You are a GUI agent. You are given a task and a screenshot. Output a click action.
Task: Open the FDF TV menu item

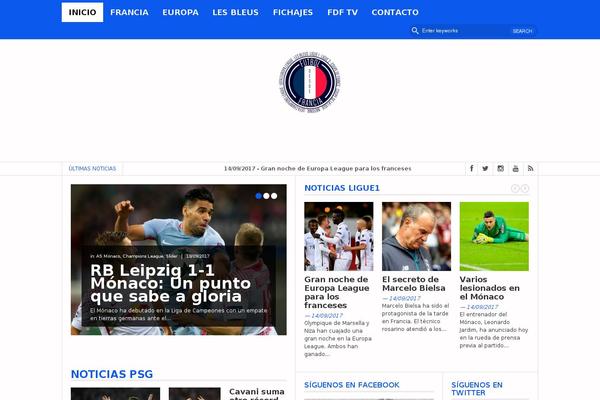[x=342, y=12]
